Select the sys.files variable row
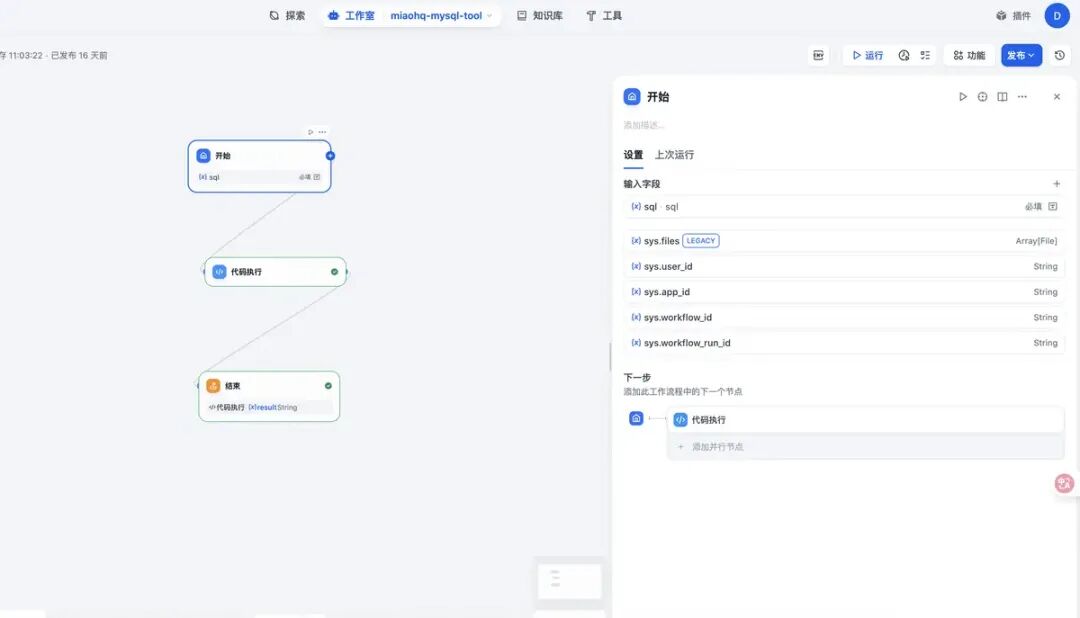 [x=844, y=240]
